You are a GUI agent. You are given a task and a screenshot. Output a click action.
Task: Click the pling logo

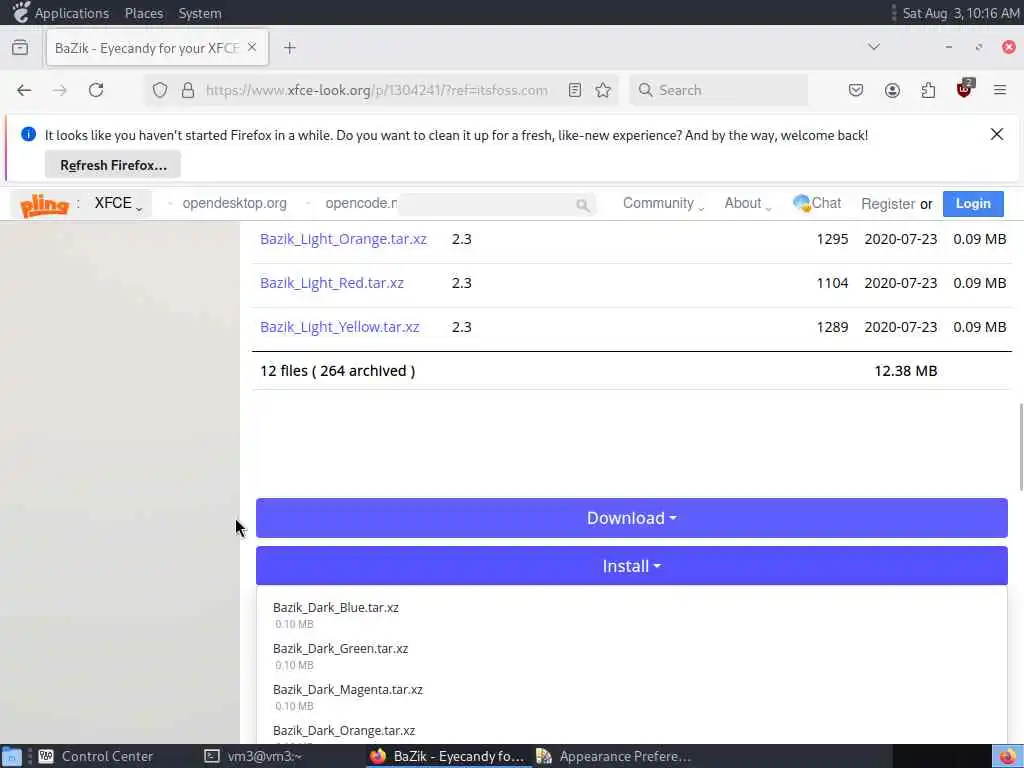44,204
